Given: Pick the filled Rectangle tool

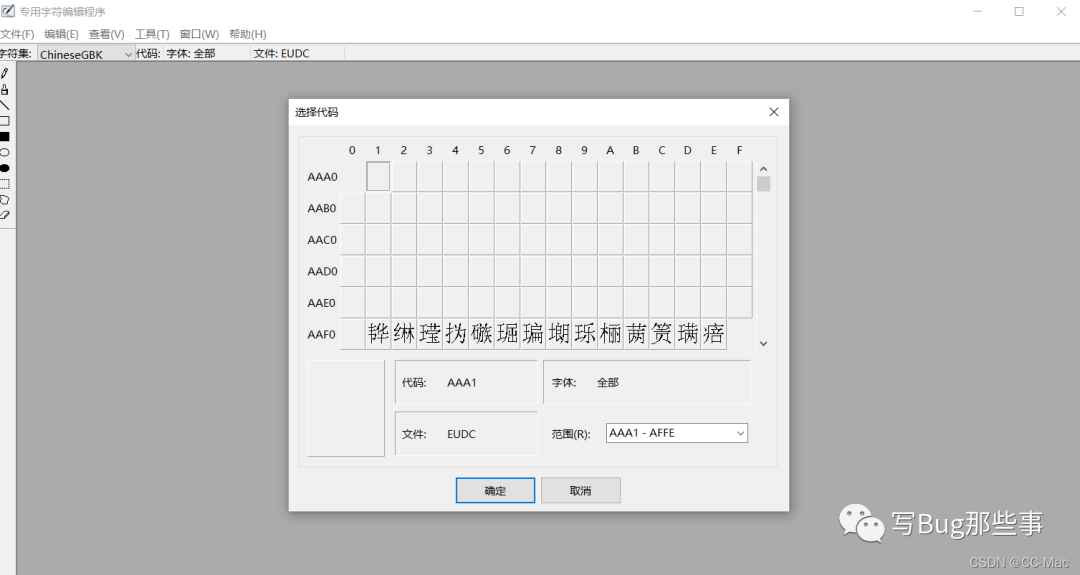Looking at the screenshot, I should (x=5, y=137).
